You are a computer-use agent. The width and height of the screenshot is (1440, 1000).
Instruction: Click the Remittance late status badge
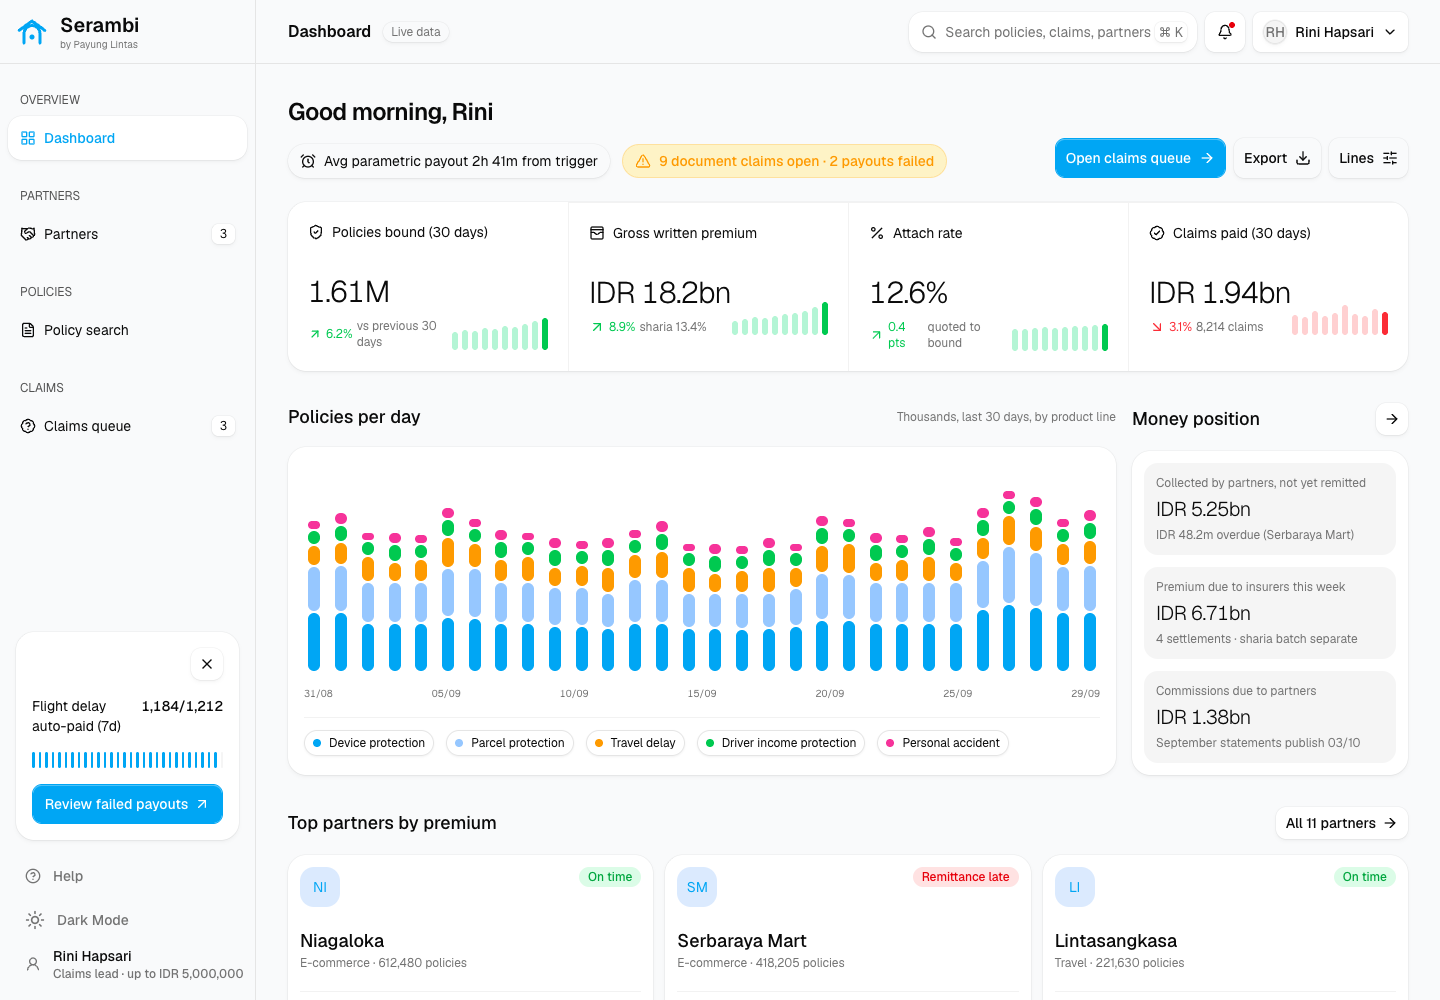coord(965,877)
